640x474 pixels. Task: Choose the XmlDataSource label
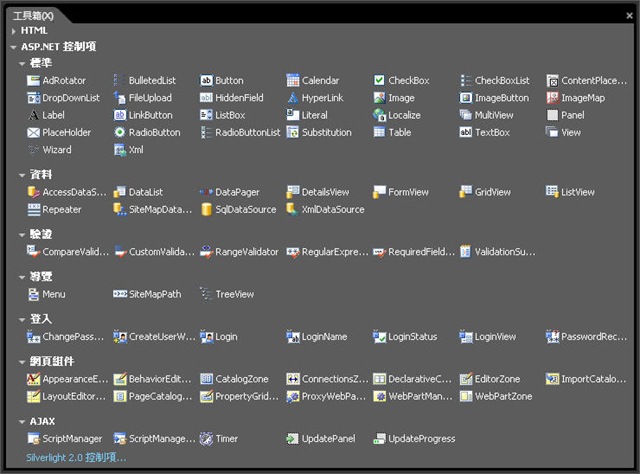333,209
